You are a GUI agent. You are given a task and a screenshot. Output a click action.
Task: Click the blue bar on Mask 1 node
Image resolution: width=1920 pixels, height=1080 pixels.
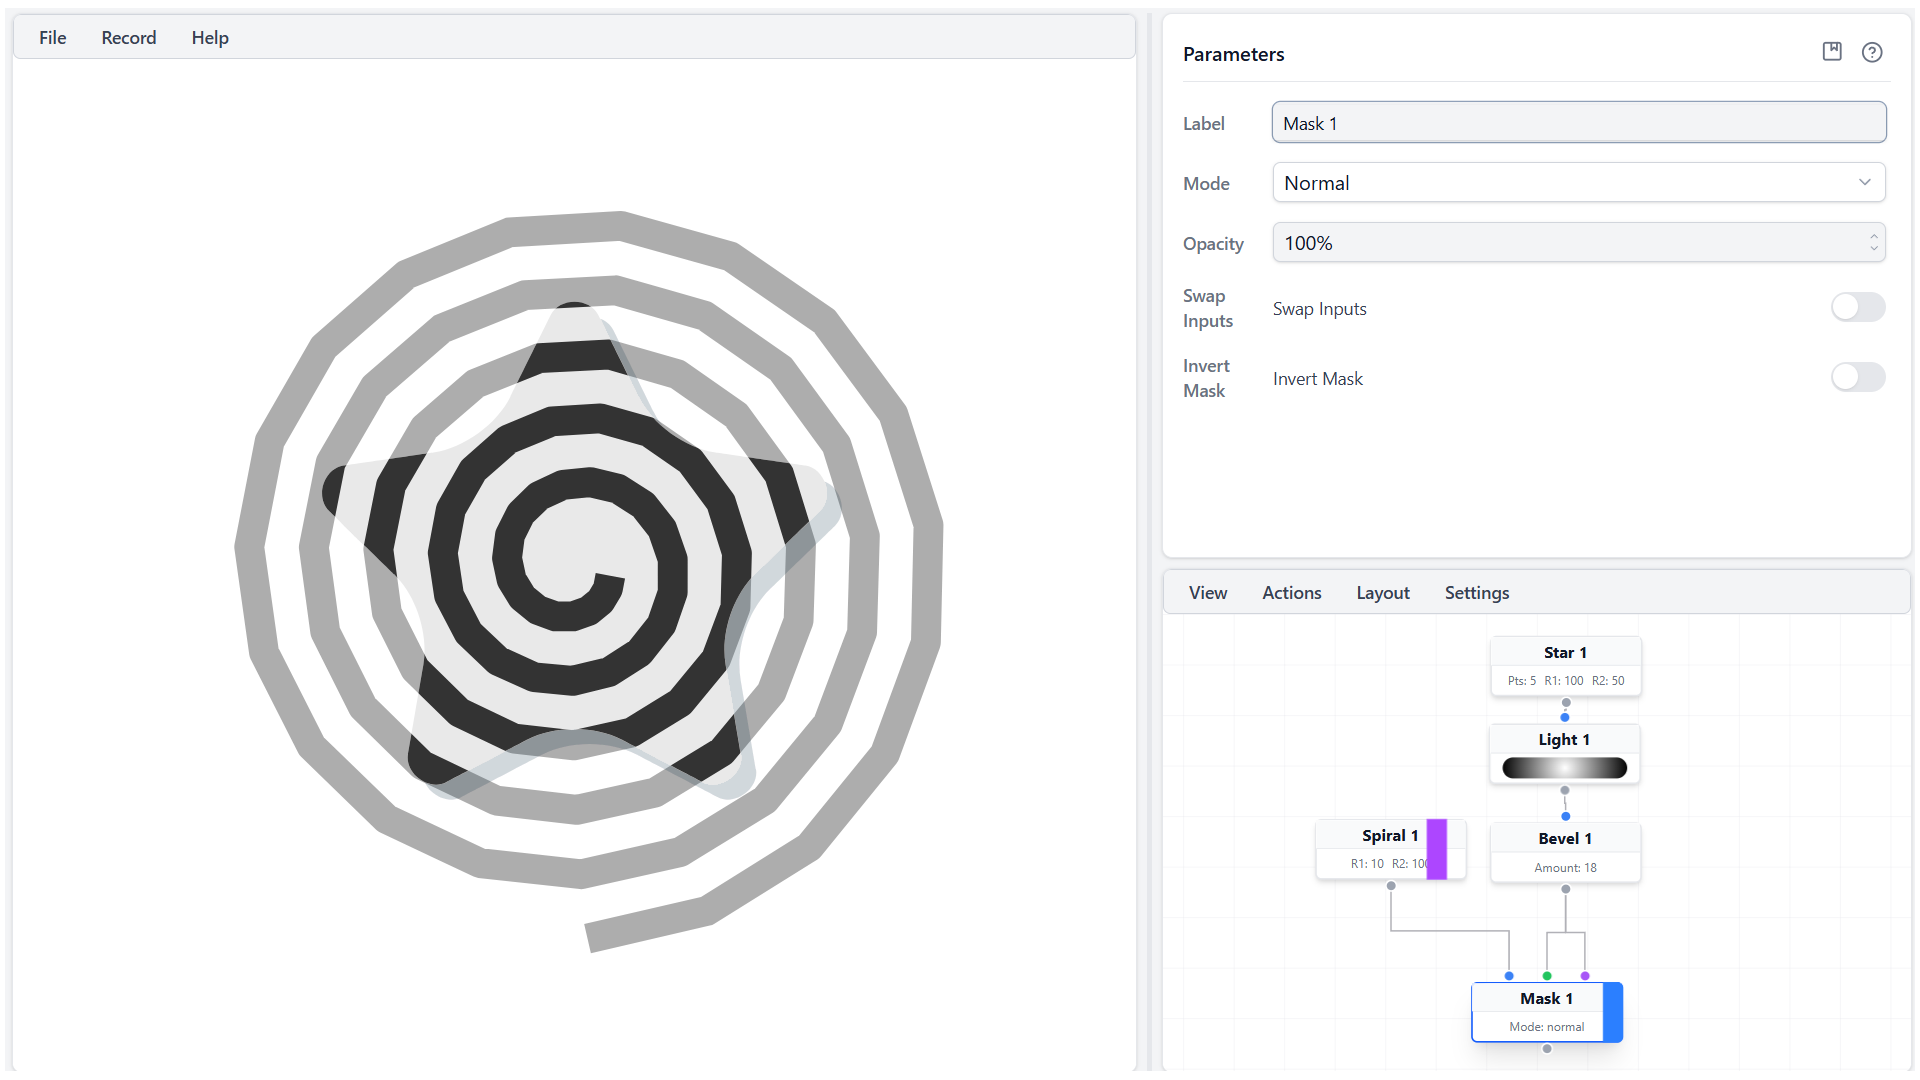tap(1612, 1012)
